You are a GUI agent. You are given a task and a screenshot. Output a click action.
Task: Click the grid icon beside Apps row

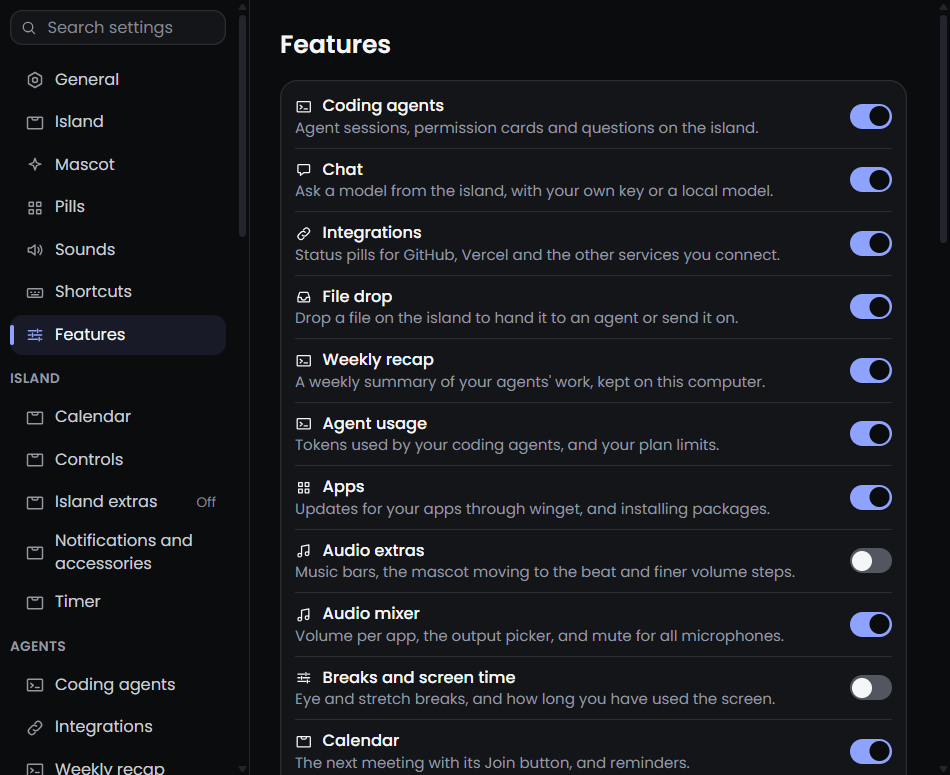(x=304, y=487)
